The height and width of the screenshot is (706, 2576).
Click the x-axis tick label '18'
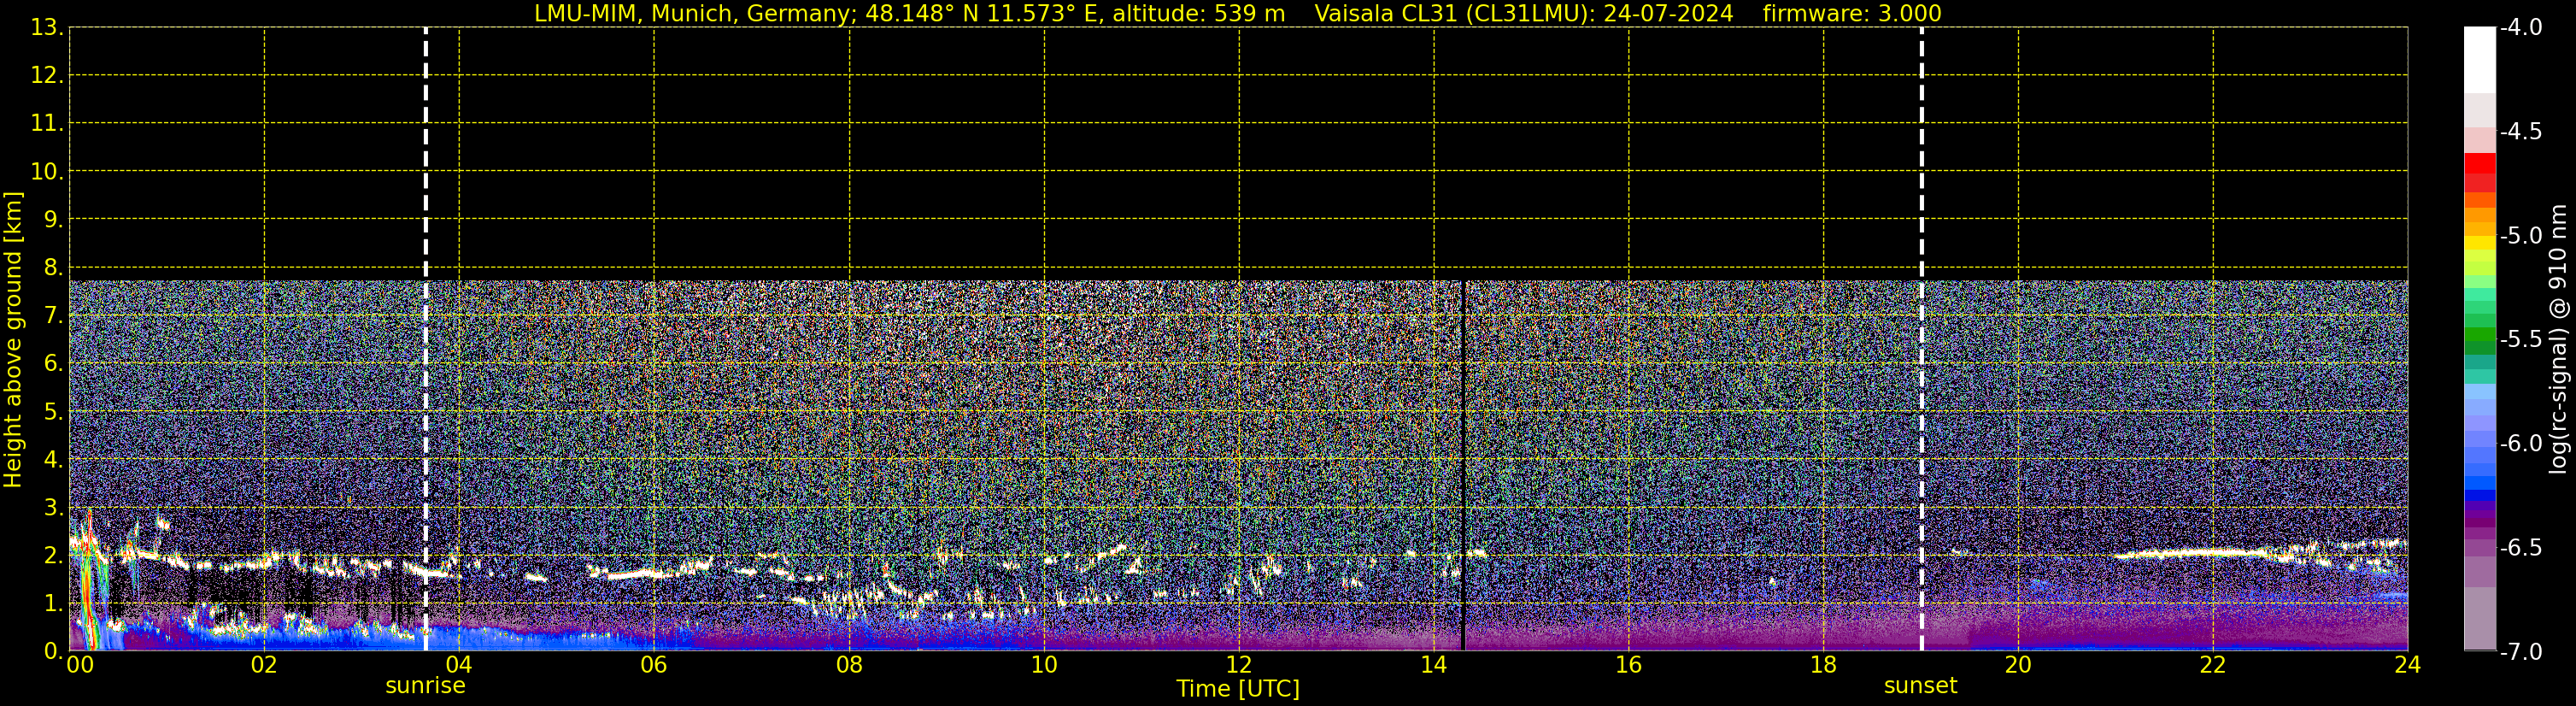click(x=1823, y=665)
